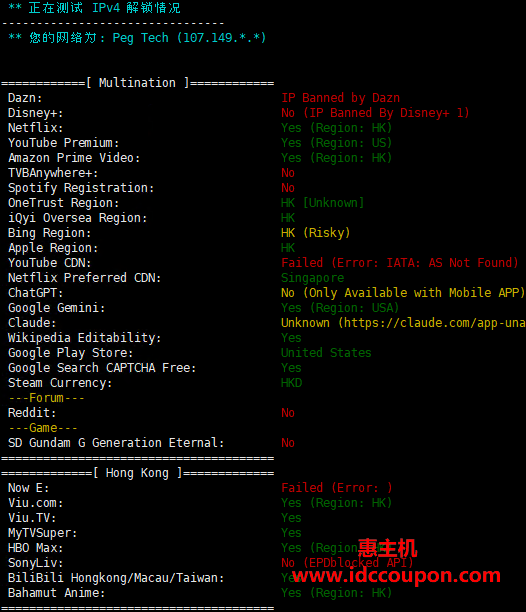Click the Disney+ banned result text

point(375,113)
